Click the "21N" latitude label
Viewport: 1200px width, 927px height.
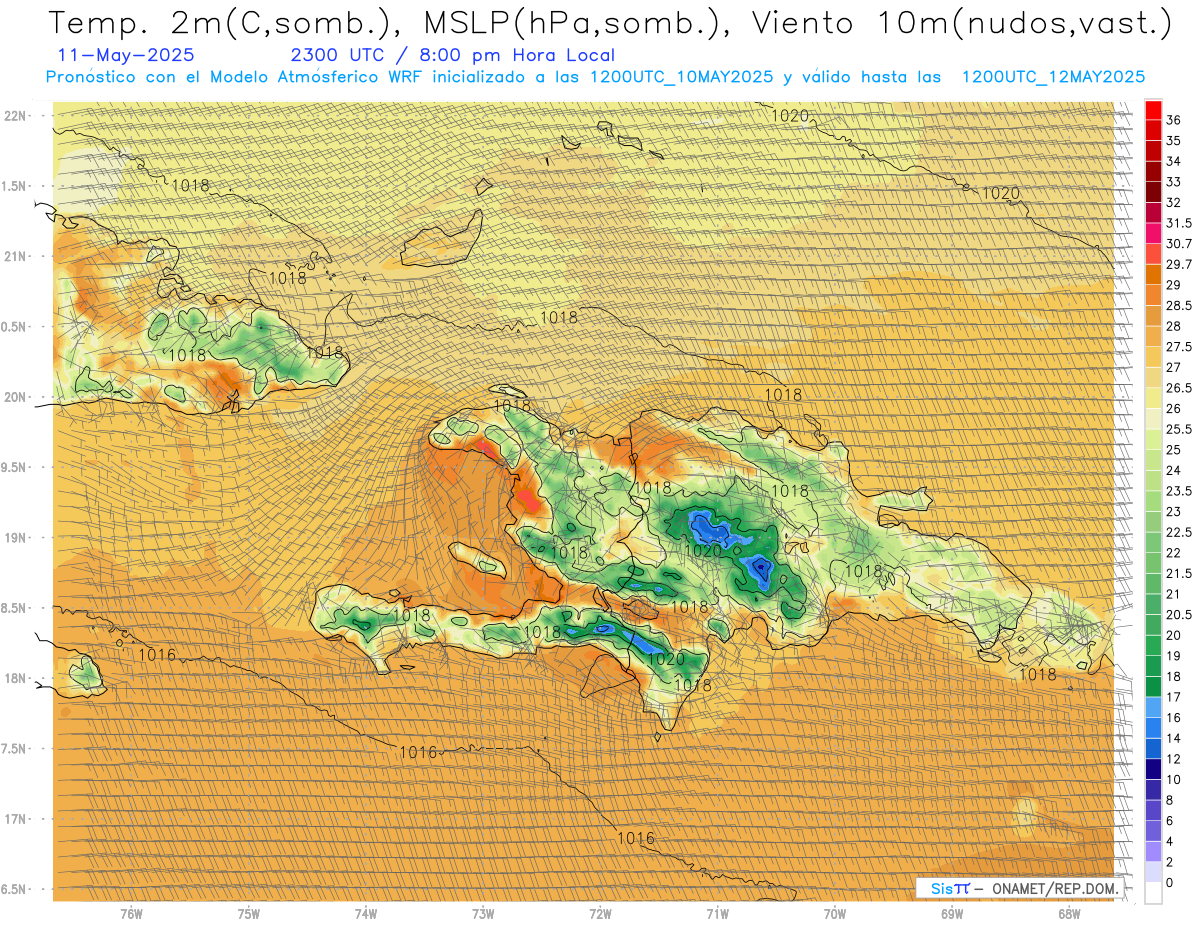(x=16, y=256)
